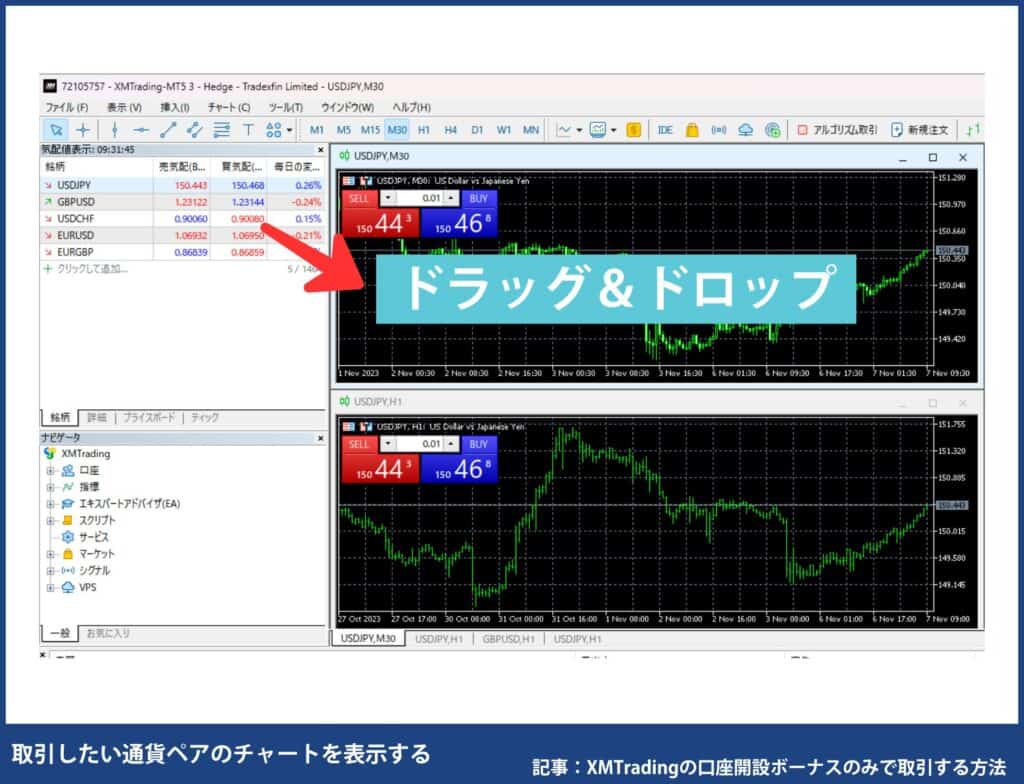Expand the VPS tree node
The height and width of the screenshot is (784, 1024).
(50, 587)
